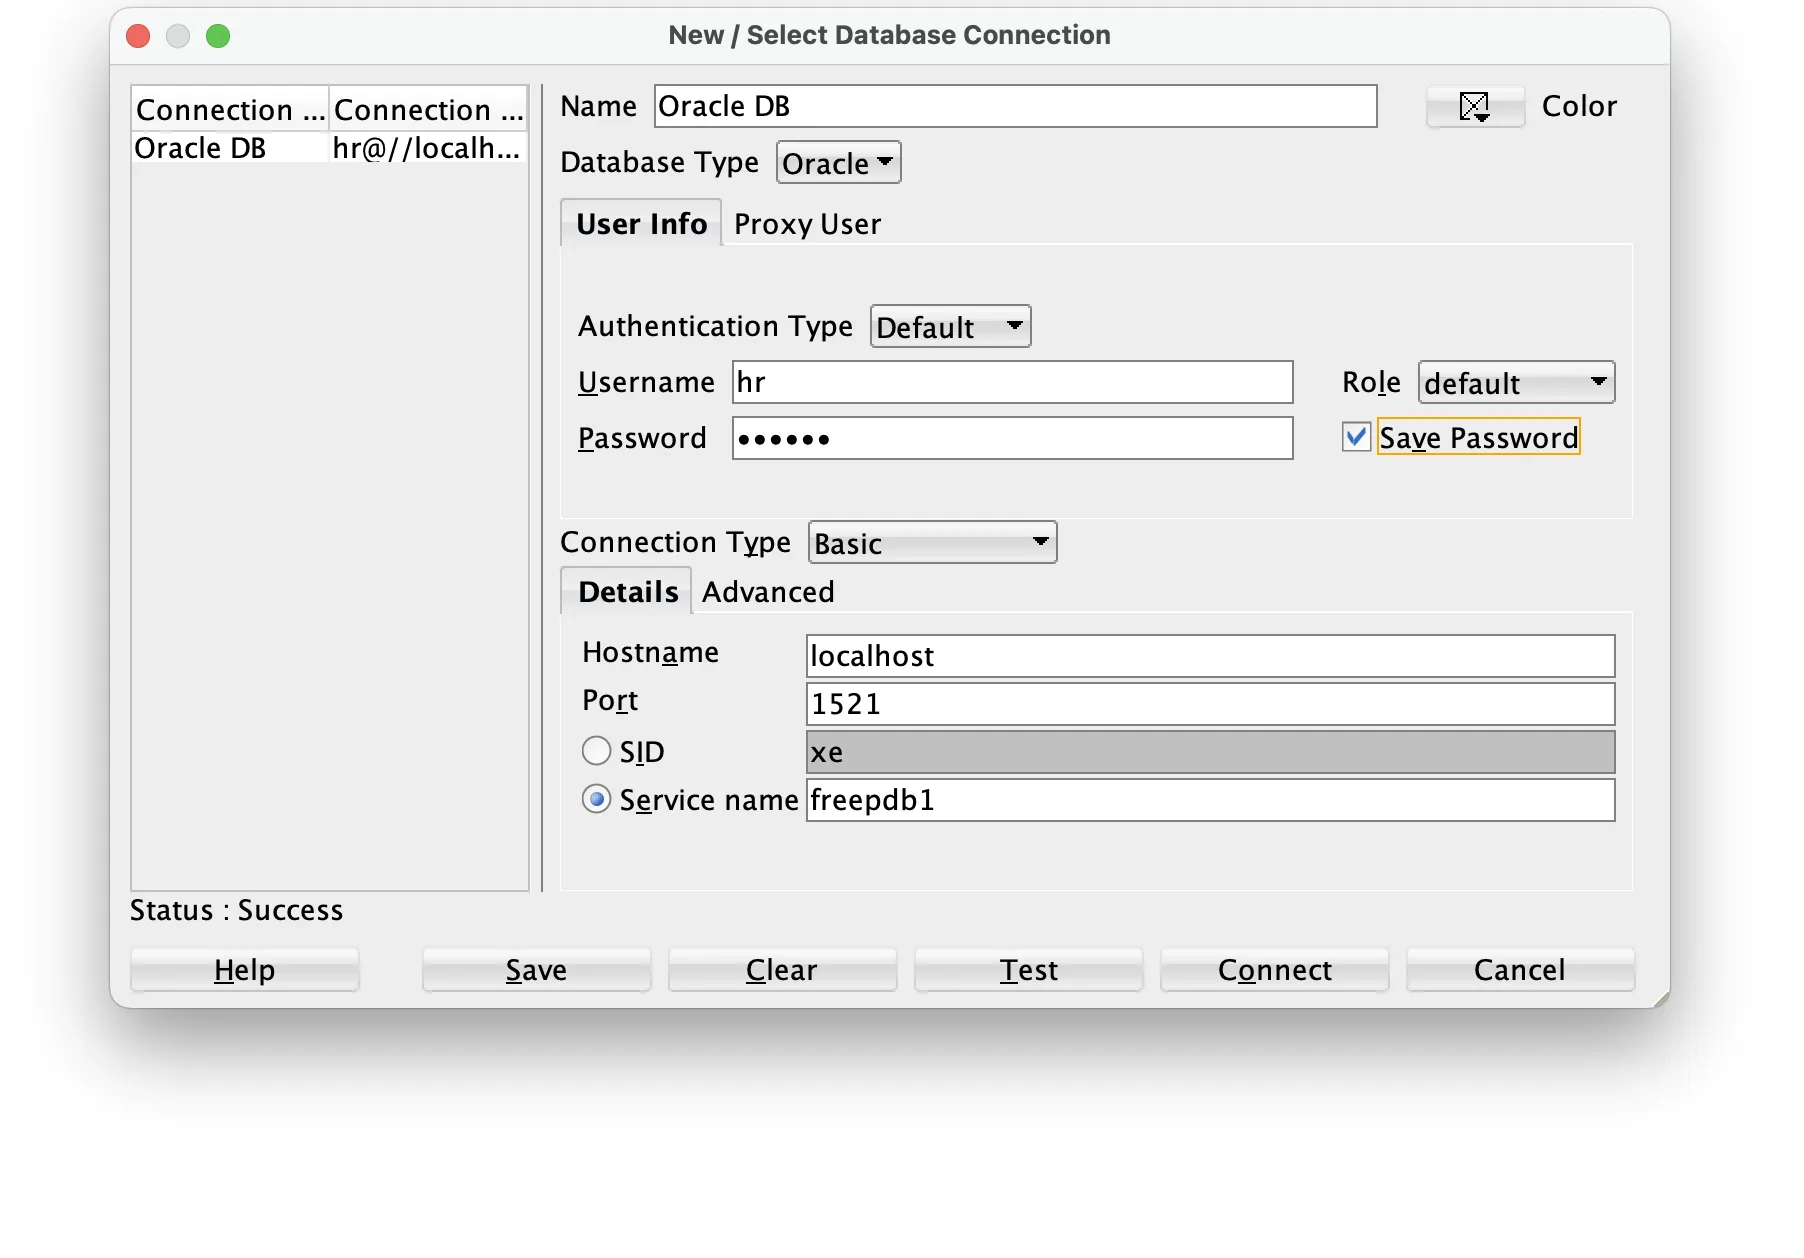Select the SID radio button
1804x1258 pixels.
[x=596, y=751]
